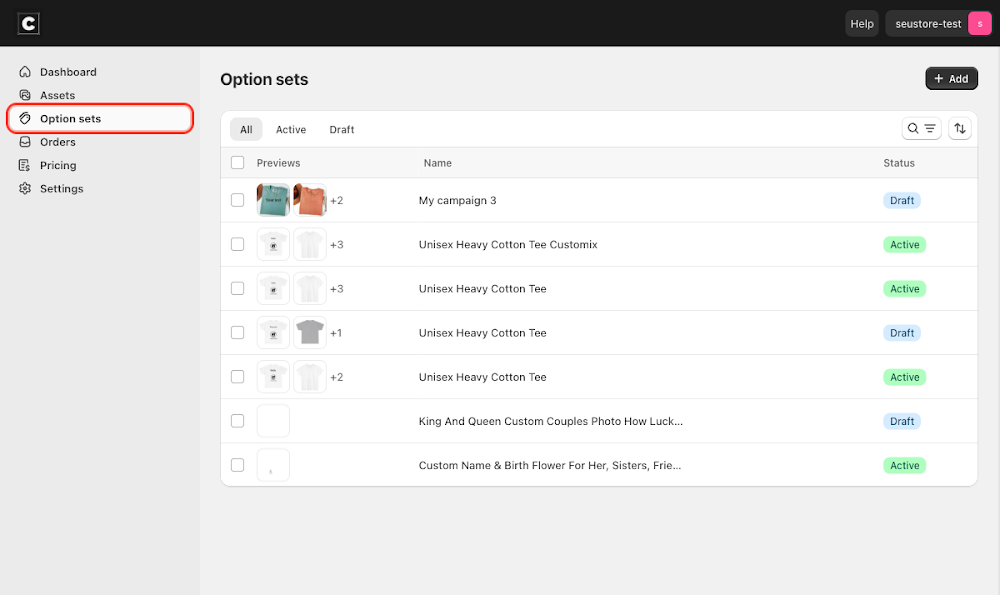Click the Dashboard home icon
Viewport: 1000px width, 595px height.
[x=25, y=71]
